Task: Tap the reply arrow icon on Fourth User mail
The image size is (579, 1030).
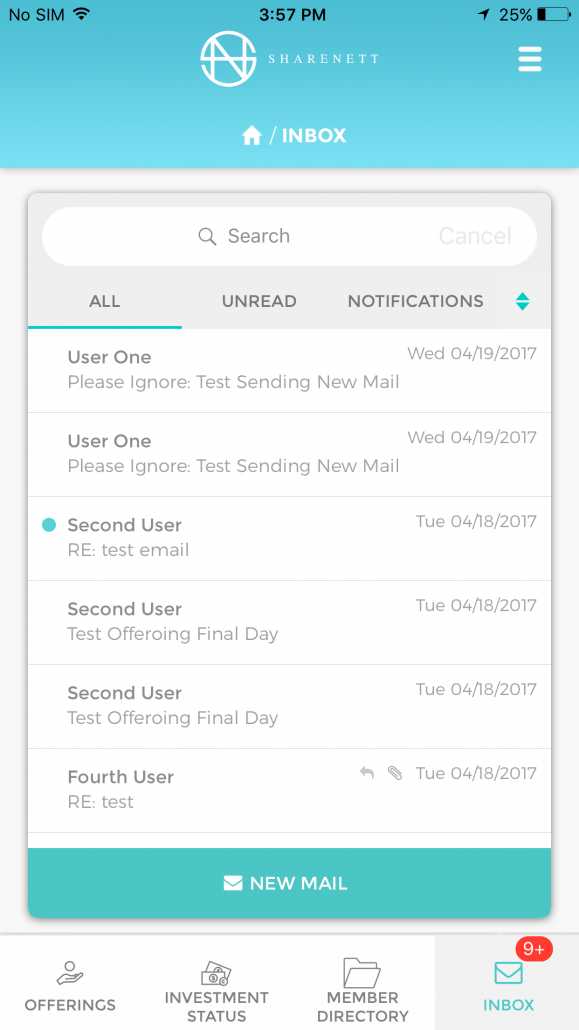Action: pos(367,773)
